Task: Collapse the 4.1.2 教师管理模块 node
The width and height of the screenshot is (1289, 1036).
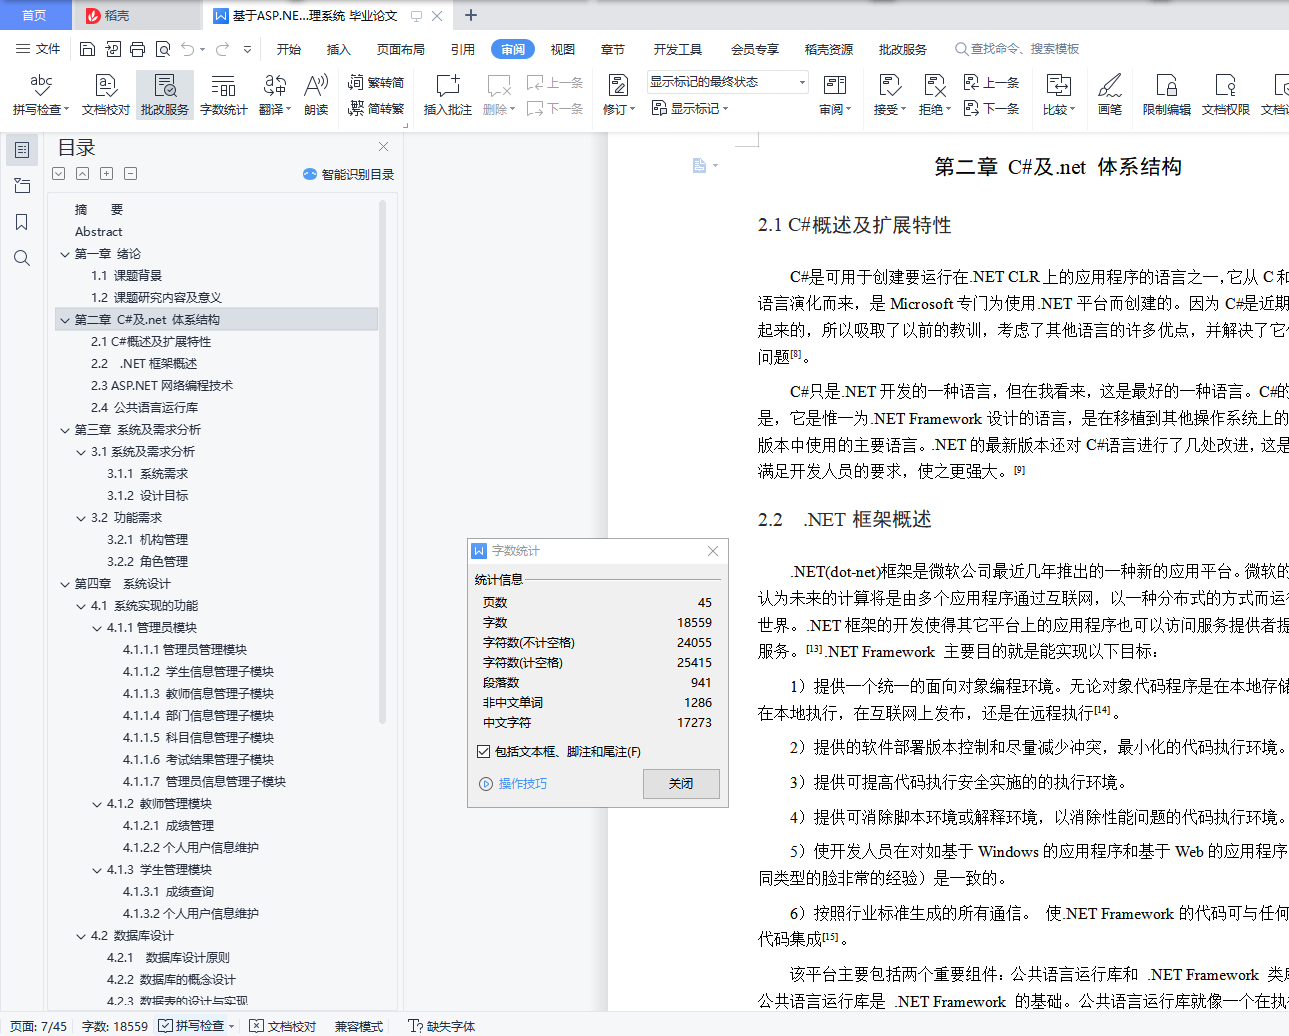Action: (97, 804)
